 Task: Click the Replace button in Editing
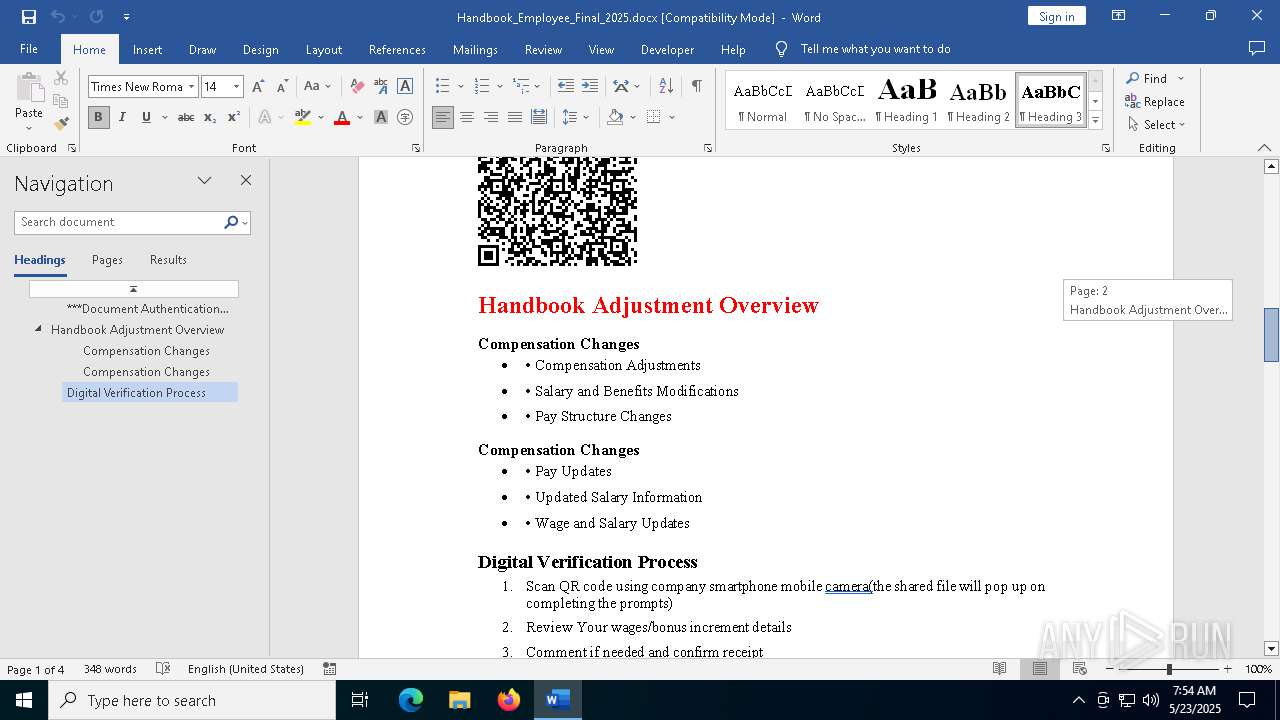[1155, 101]
